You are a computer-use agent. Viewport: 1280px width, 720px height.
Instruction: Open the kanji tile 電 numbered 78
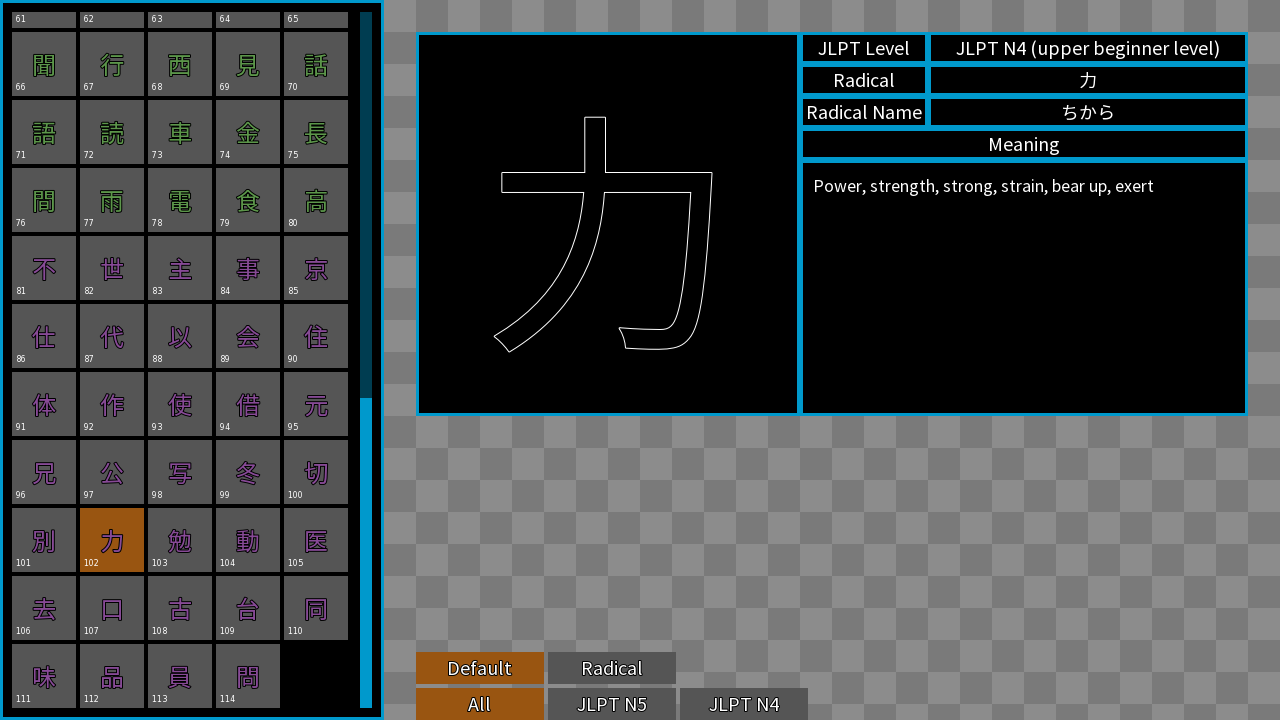click(x=180, y=199)
